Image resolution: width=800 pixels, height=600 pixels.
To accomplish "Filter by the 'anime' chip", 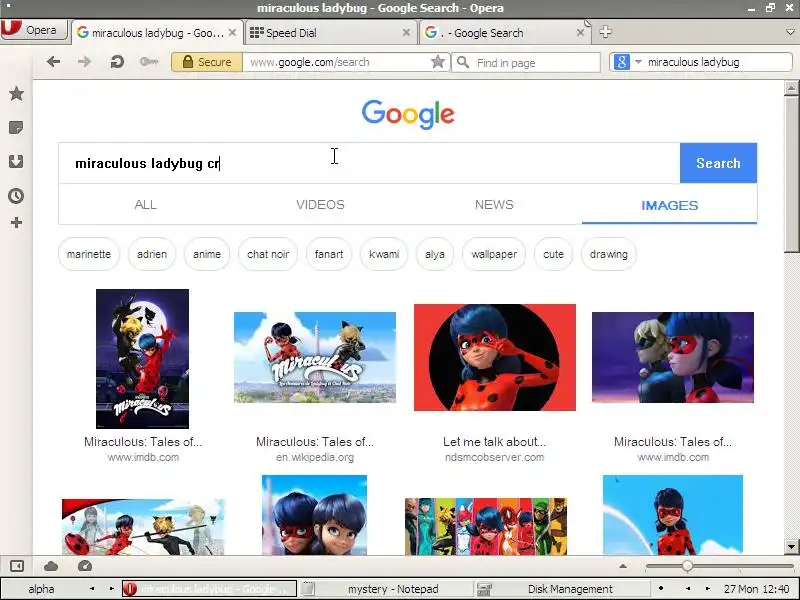I will (x=207, y=254).
